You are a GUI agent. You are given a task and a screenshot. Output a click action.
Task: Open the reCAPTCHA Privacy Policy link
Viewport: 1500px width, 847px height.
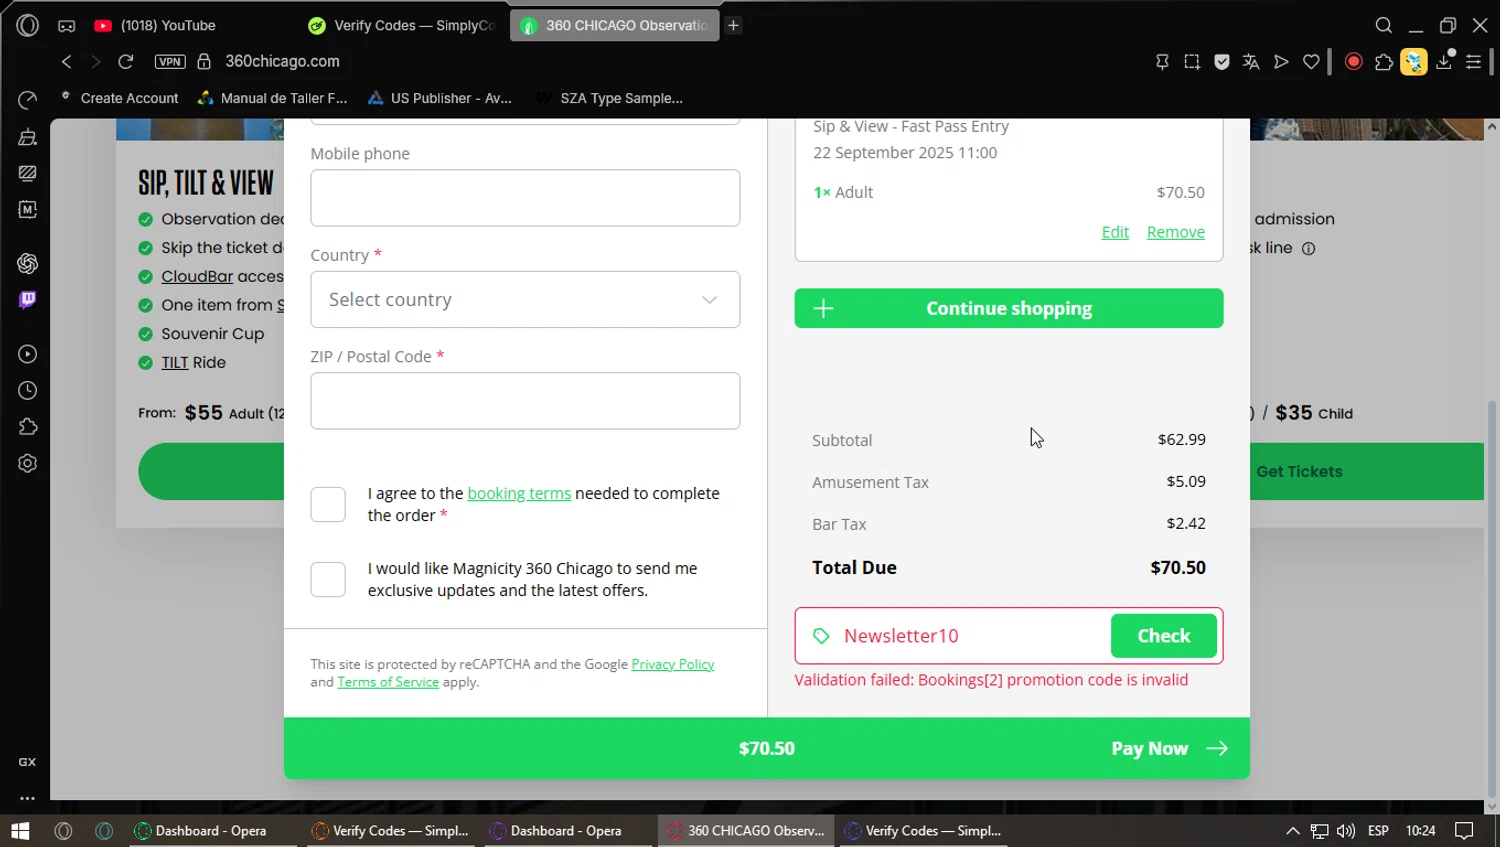673,665
